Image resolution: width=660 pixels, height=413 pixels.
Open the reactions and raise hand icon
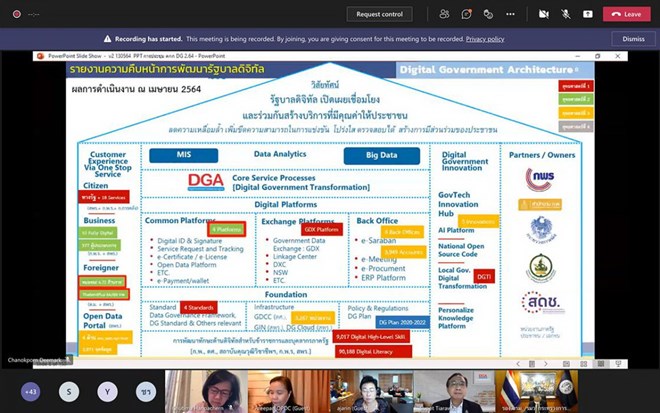[x=488, y=14]
